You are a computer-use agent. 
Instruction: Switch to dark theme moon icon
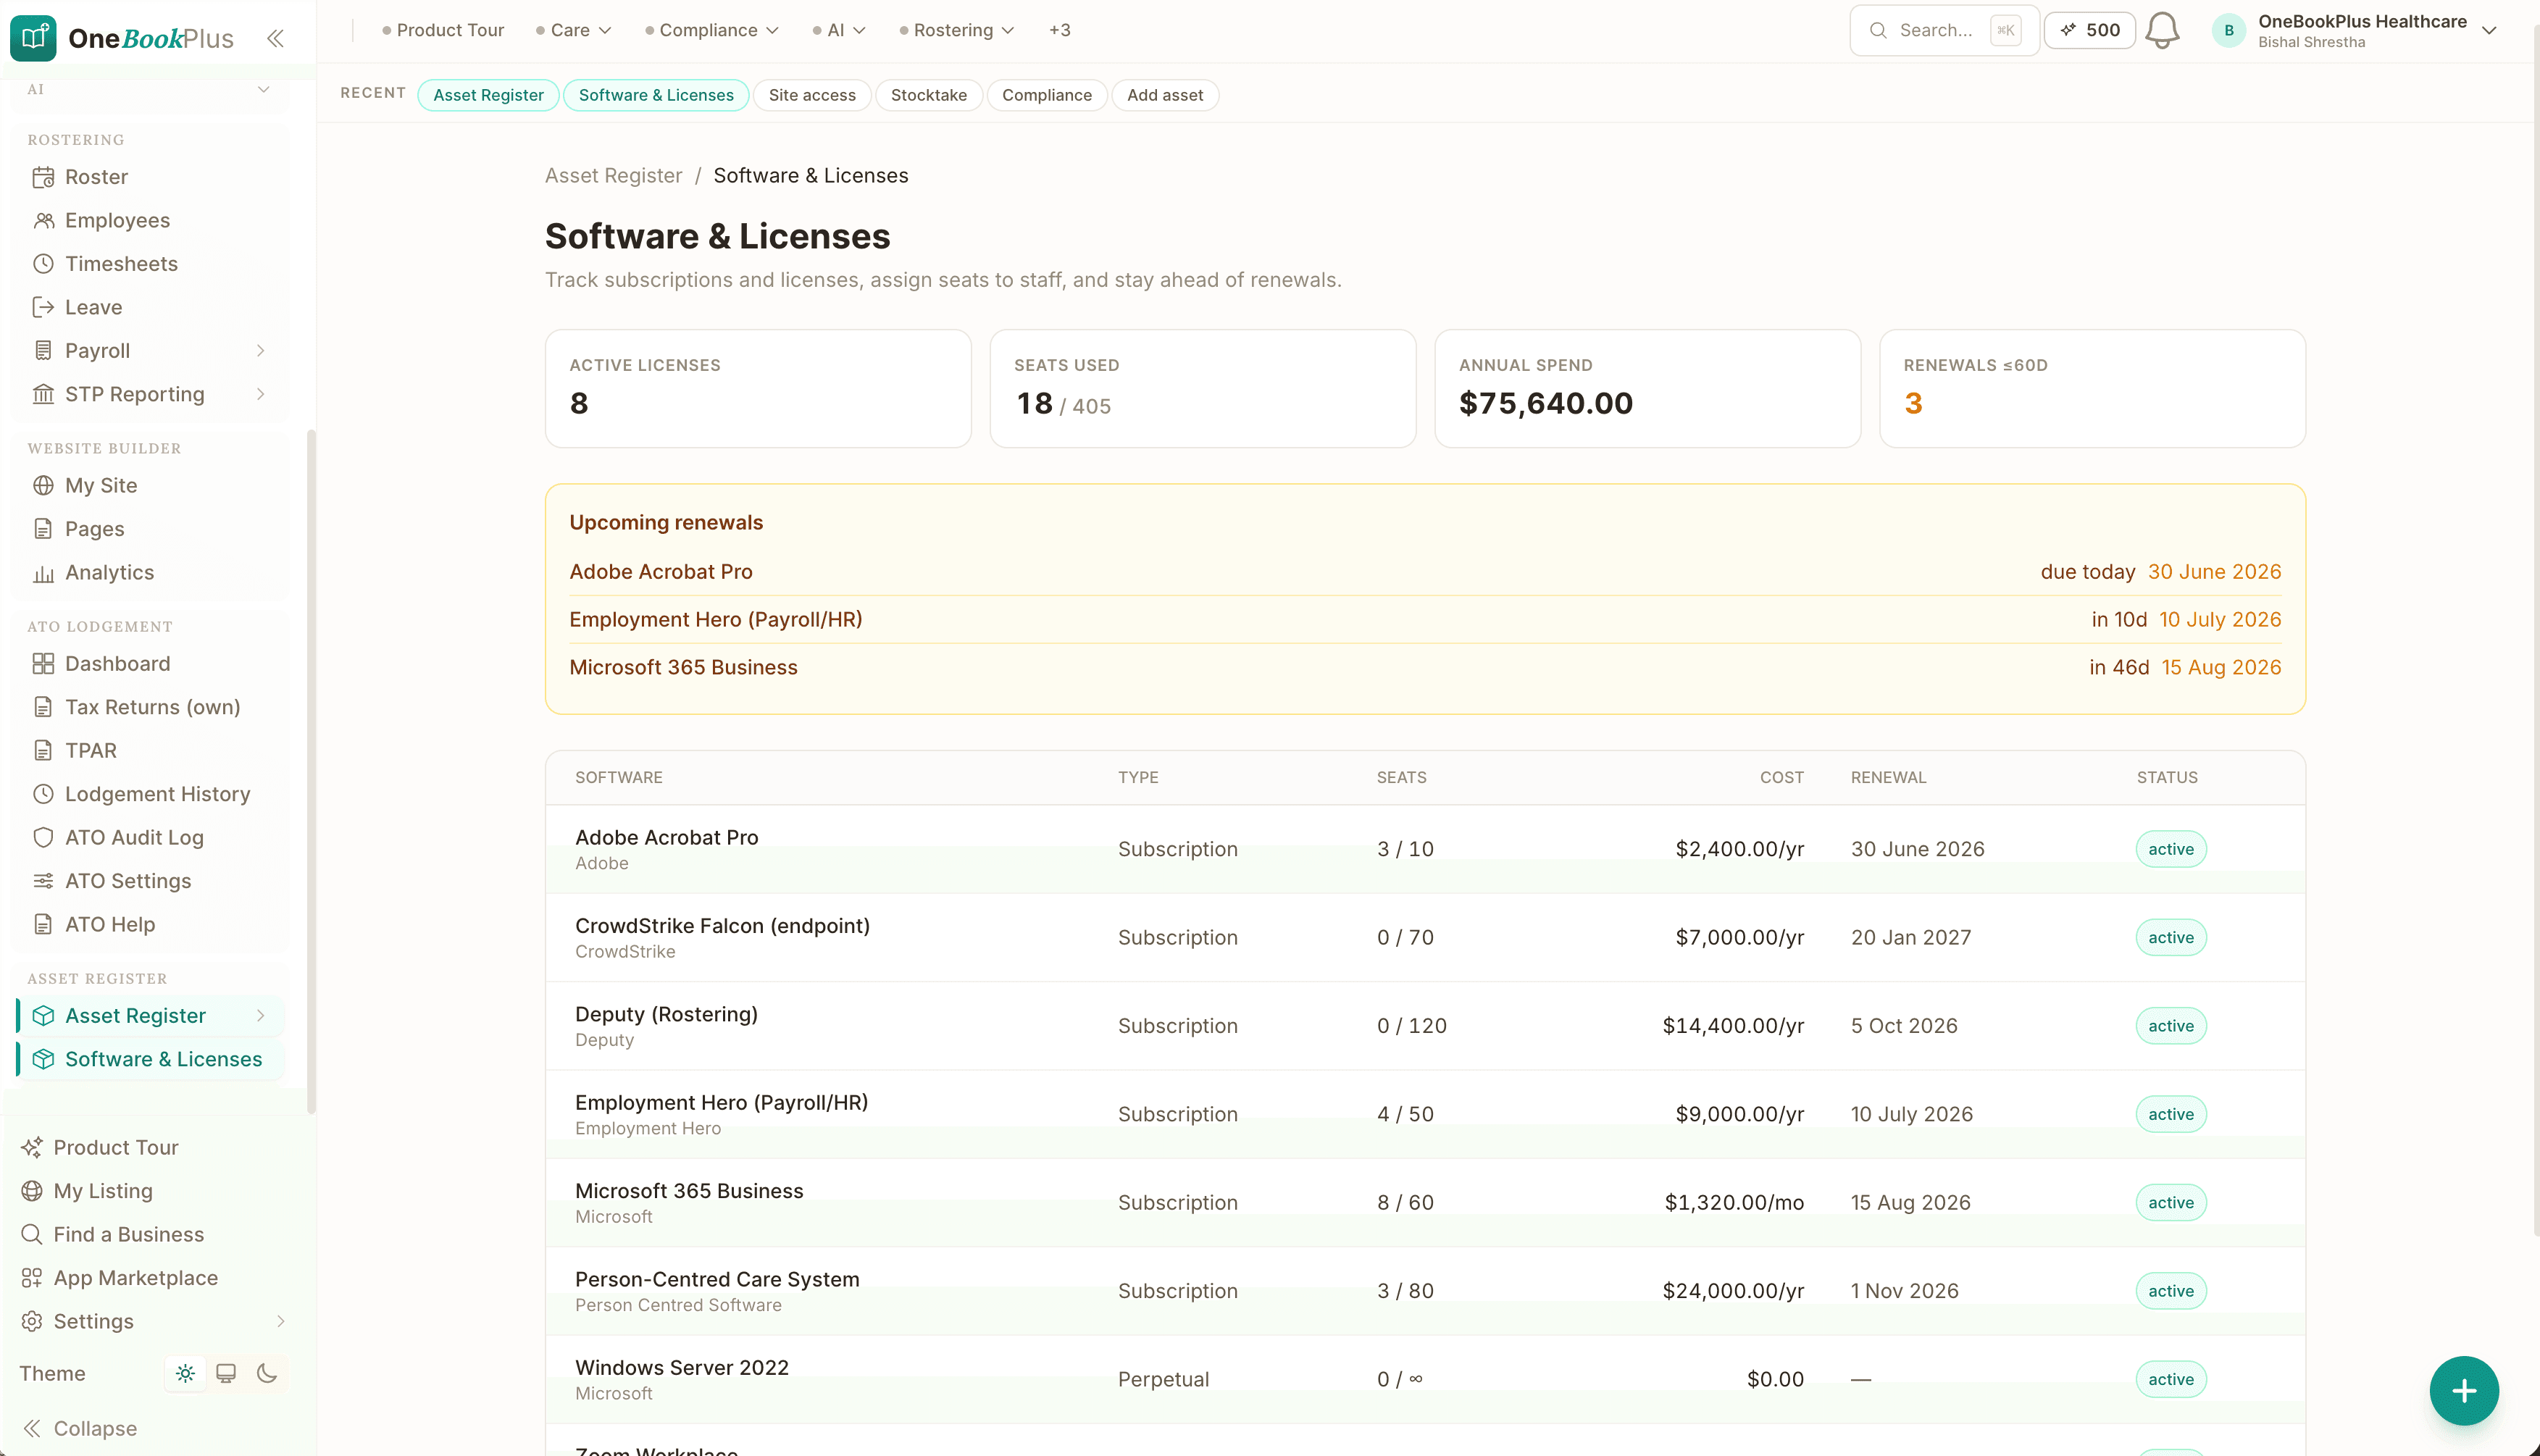click(x=267, y=1374)
